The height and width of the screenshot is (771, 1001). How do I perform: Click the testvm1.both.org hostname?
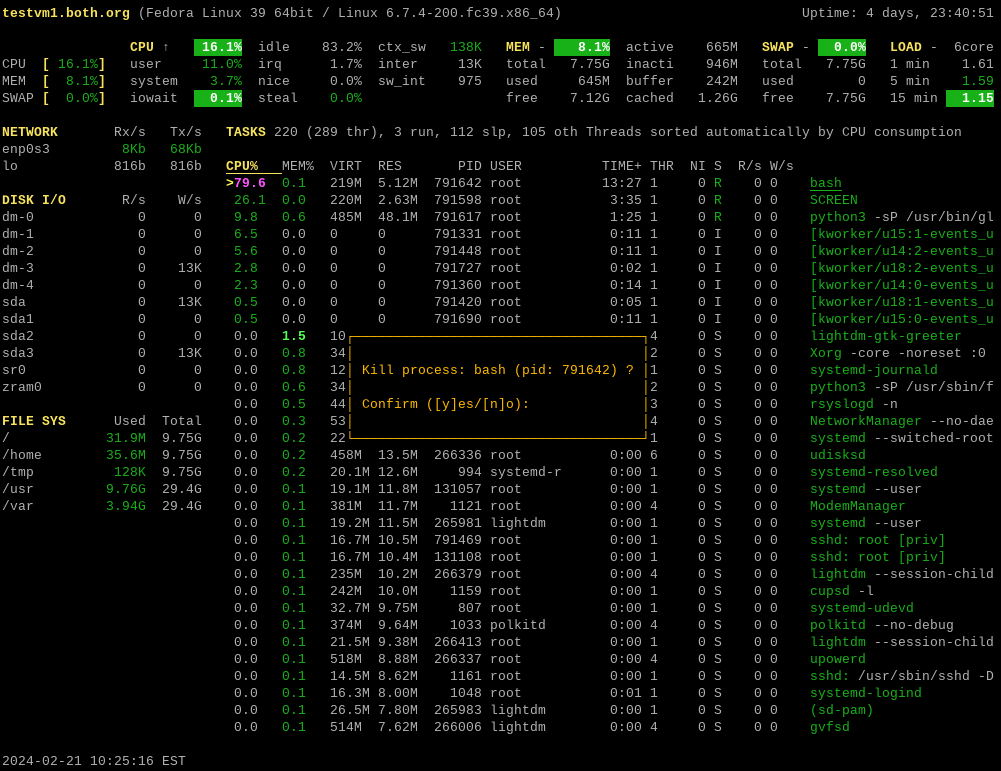(66, 13)
